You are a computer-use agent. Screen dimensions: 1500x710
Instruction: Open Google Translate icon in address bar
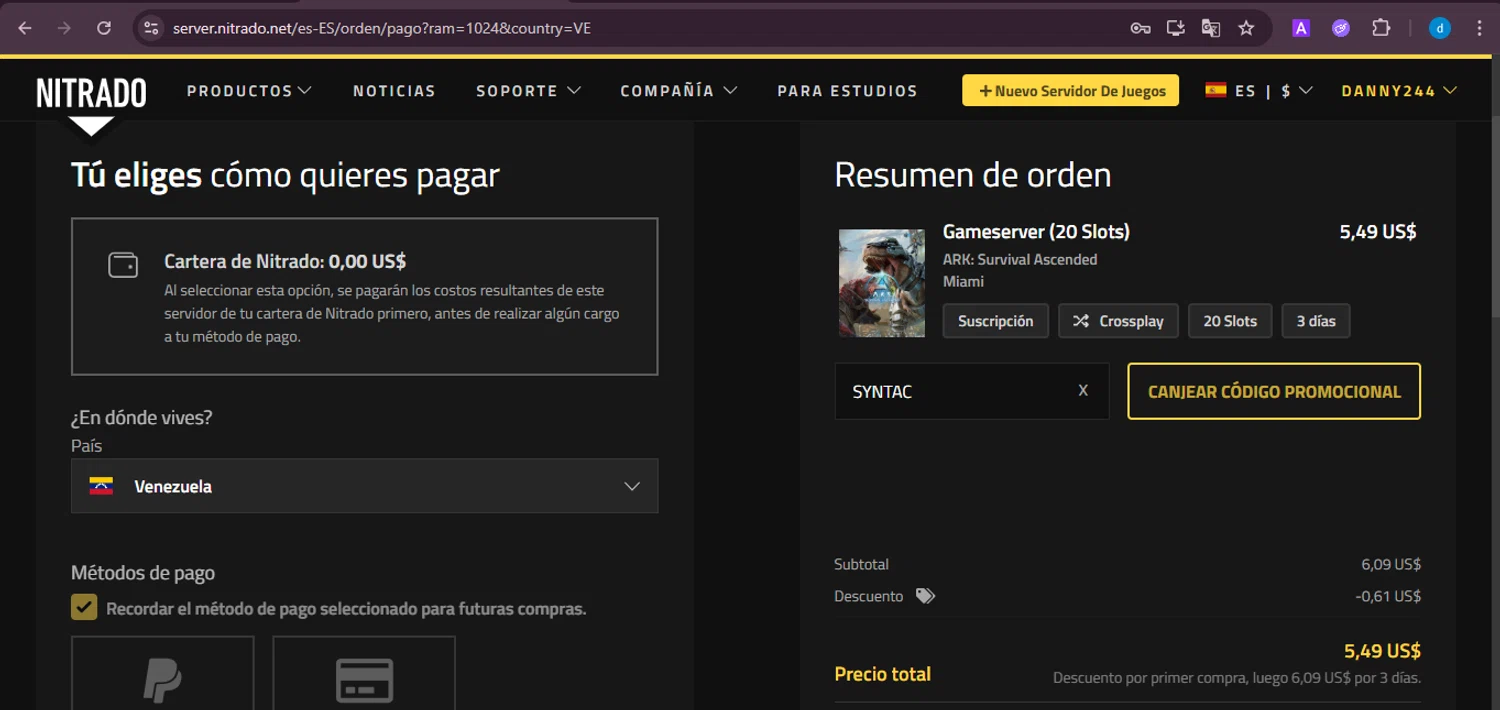(1210, 28)
